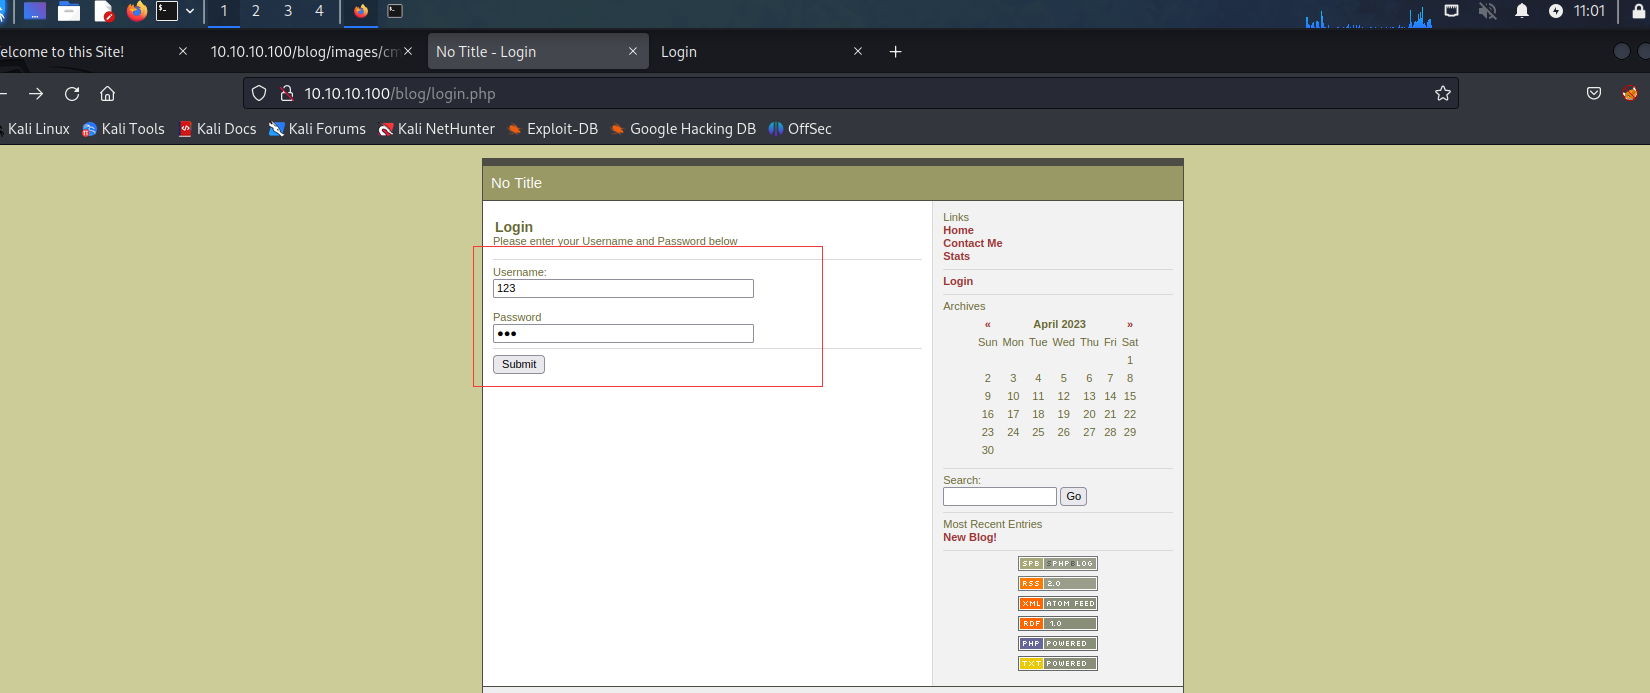Image resolution: width=1650 pixels, height=693 pixels.
Task: Go to the blog Home link
Action: (x=958, y=230)
